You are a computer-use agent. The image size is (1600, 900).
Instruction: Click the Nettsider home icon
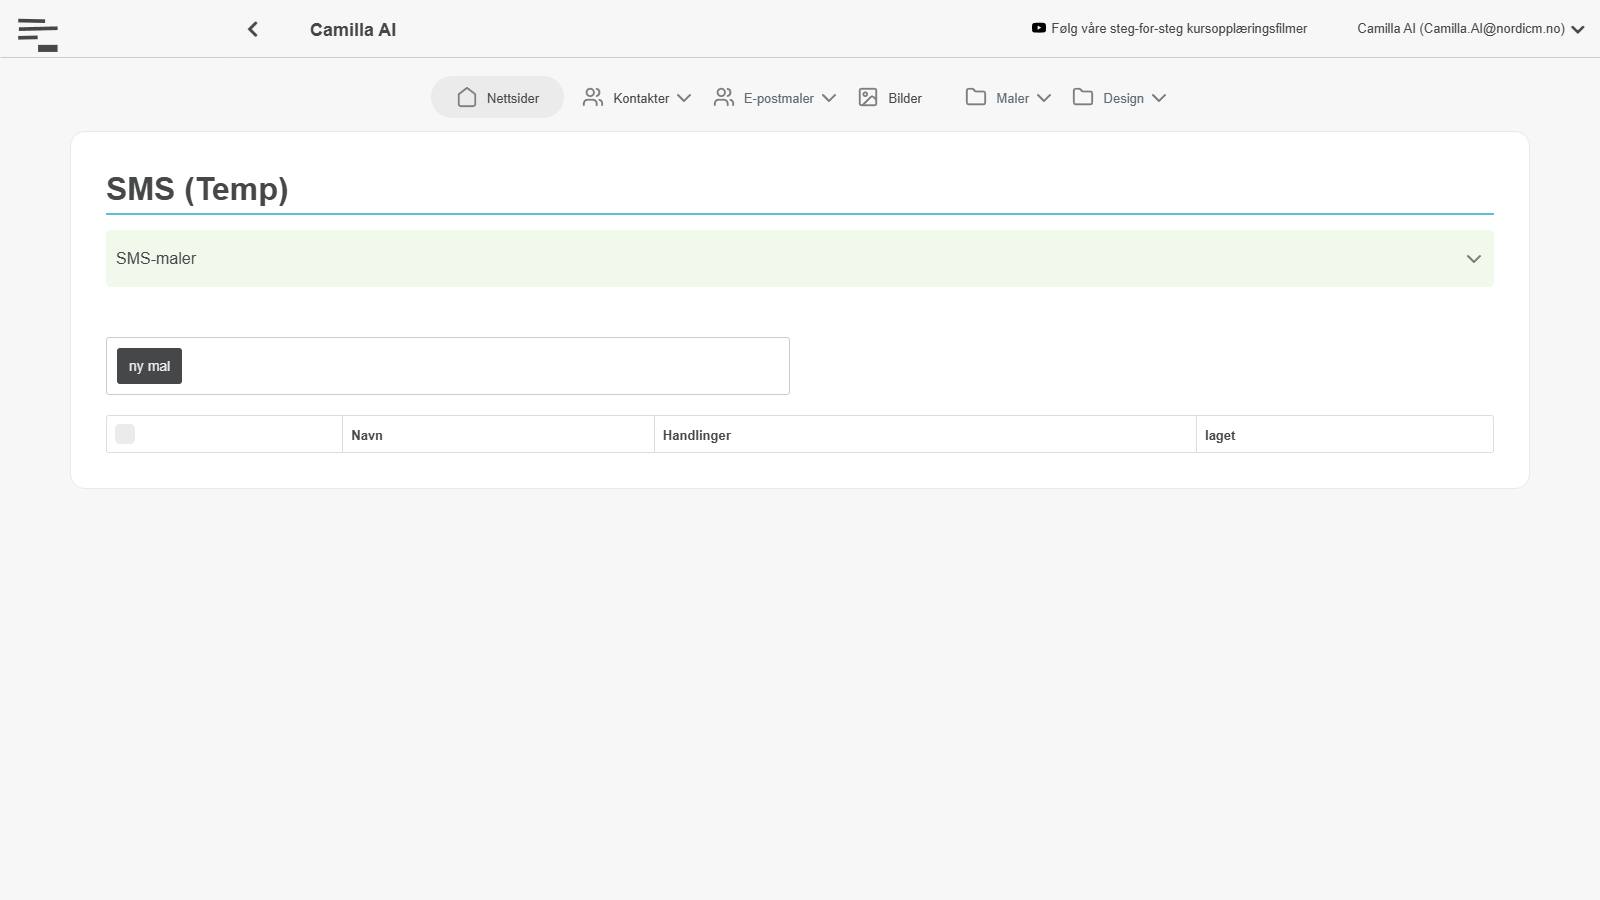tap(467, 97)
